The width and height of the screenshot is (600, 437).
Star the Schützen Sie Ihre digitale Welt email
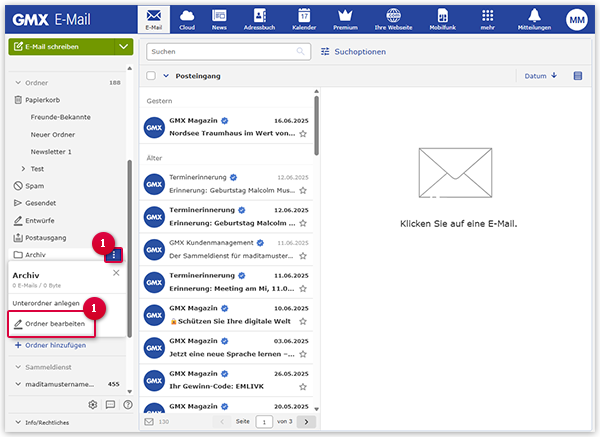(303, 321)
